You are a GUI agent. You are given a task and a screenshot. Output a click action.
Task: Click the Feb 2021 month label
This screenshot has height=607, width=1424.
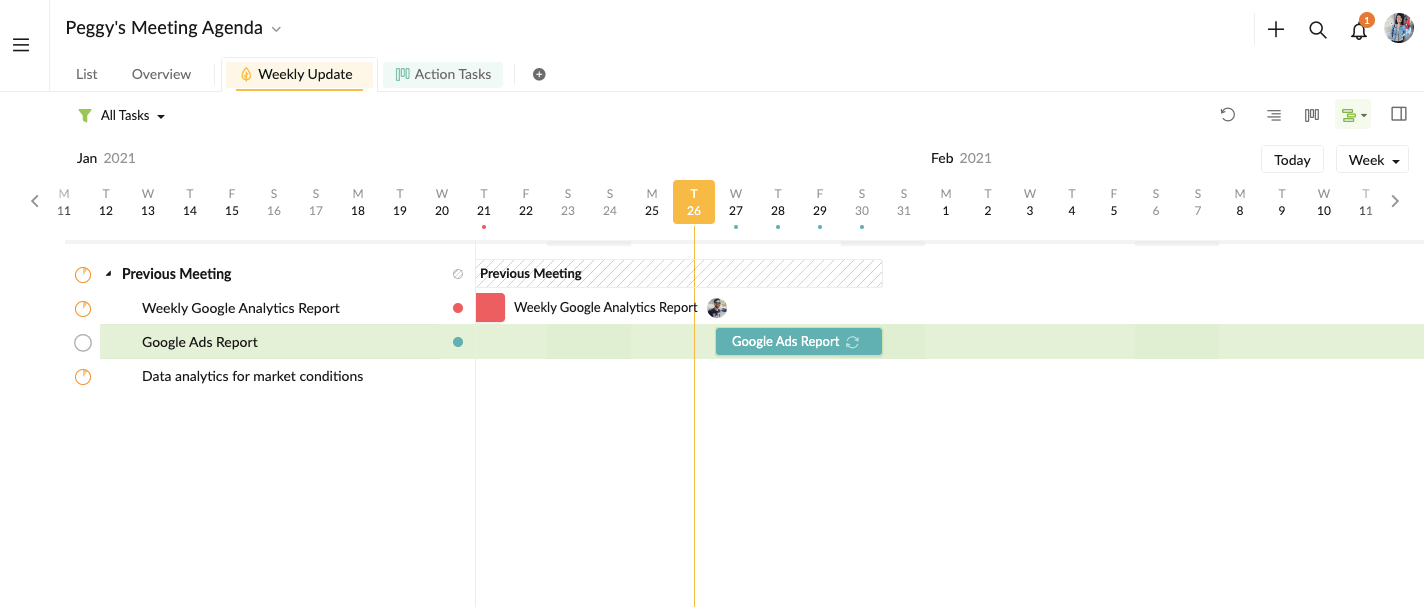point(961,158)
